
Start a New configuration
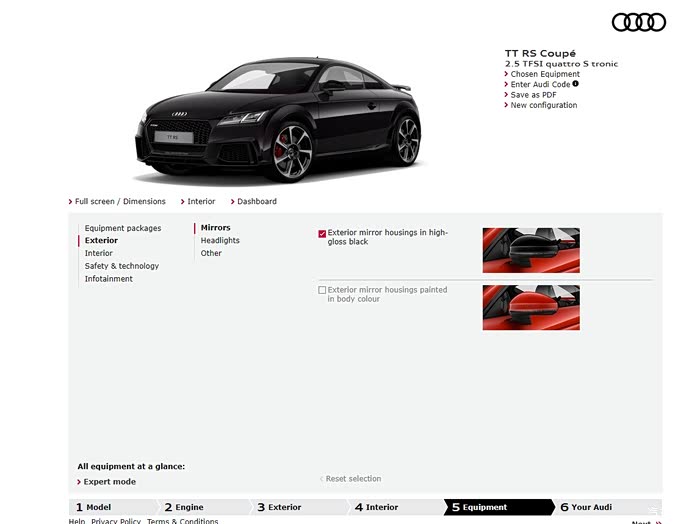(x=543, y=105)
